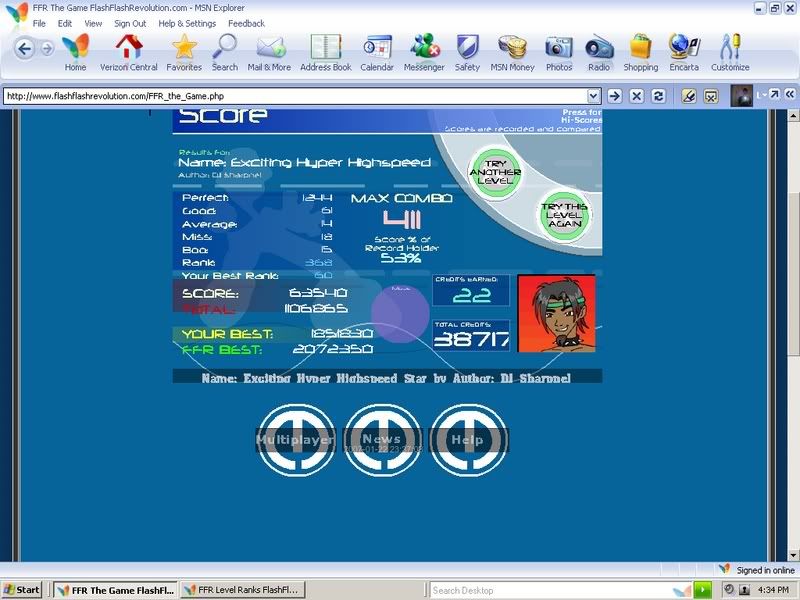Open the View menu

(93, 23)
